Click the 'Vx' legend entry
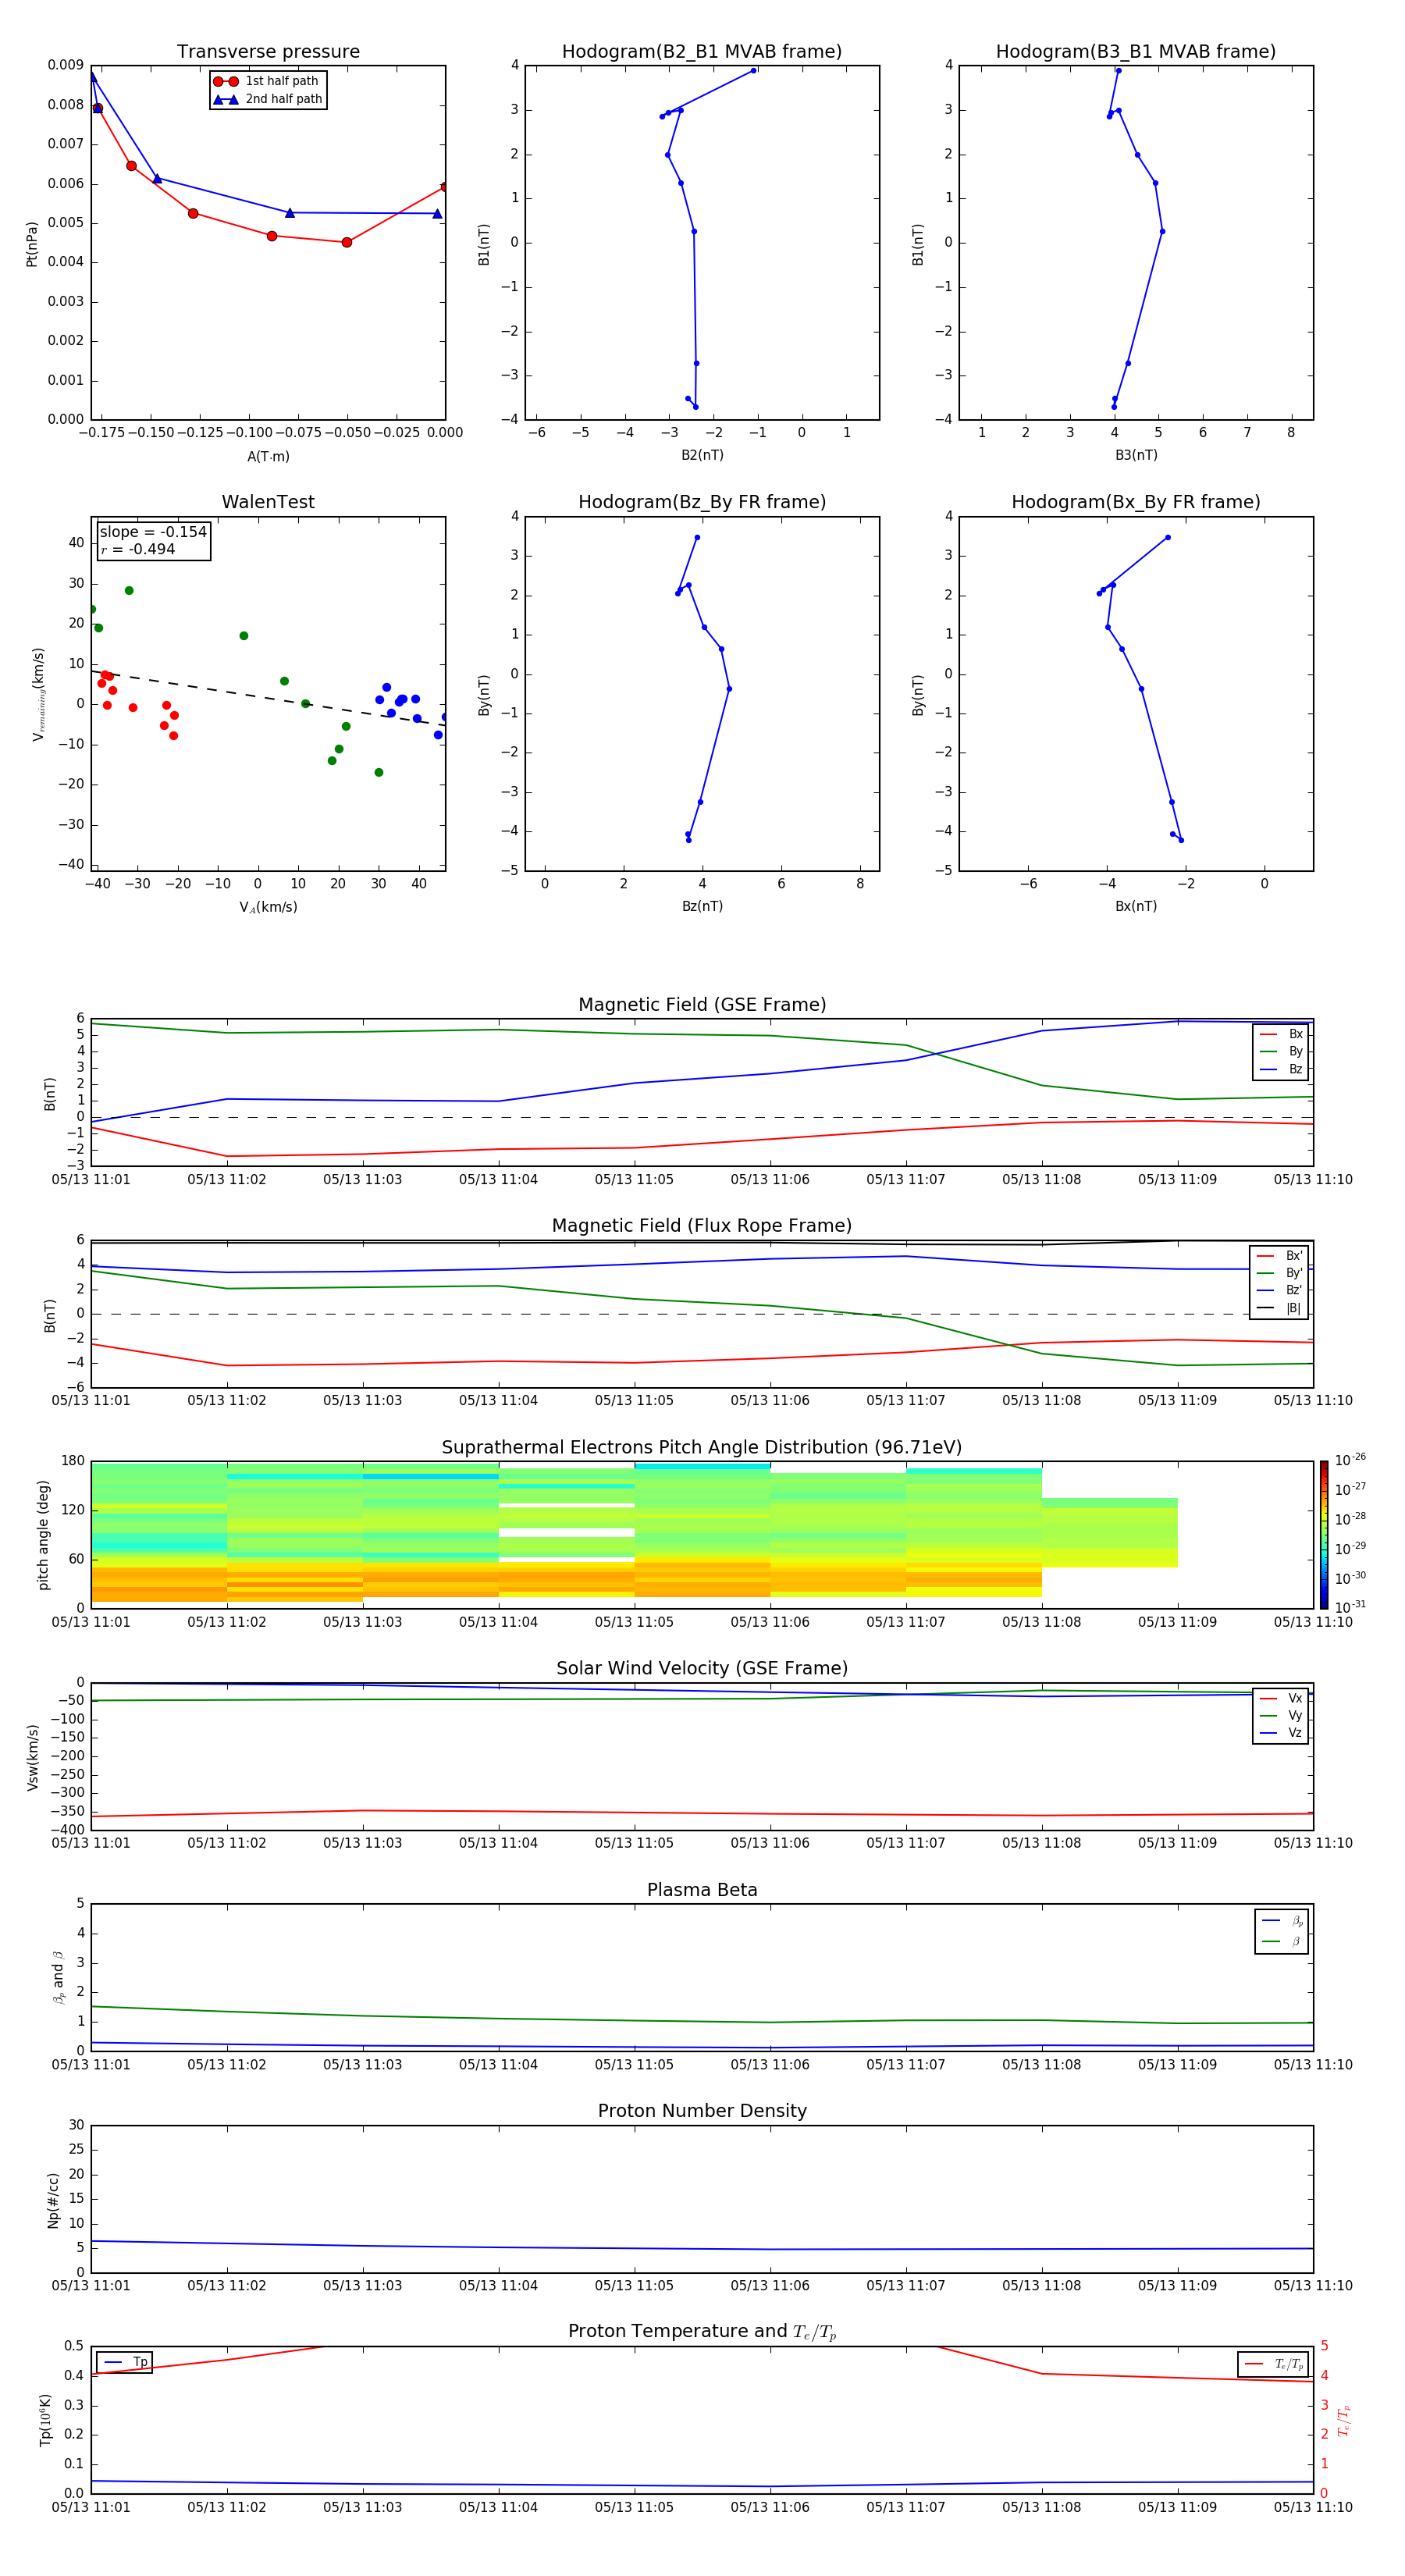This screenshot has width=1405, height=2576. coord(1281,1698)
